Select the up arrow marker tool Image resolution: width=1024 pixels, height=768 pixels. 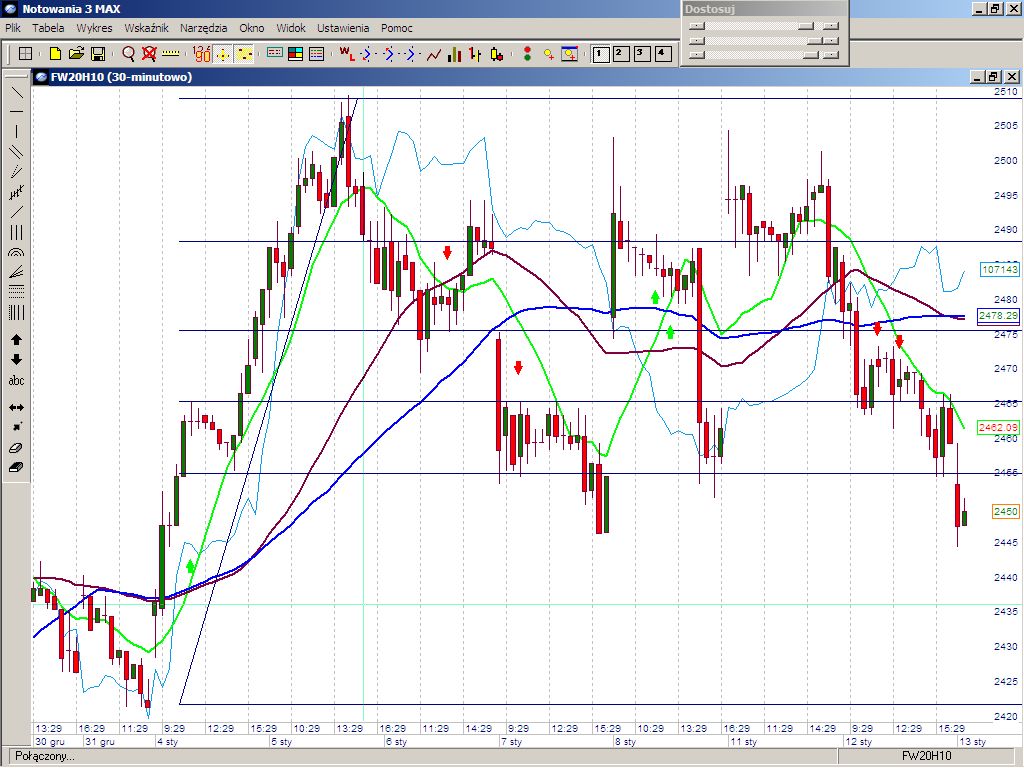[17, 340]
